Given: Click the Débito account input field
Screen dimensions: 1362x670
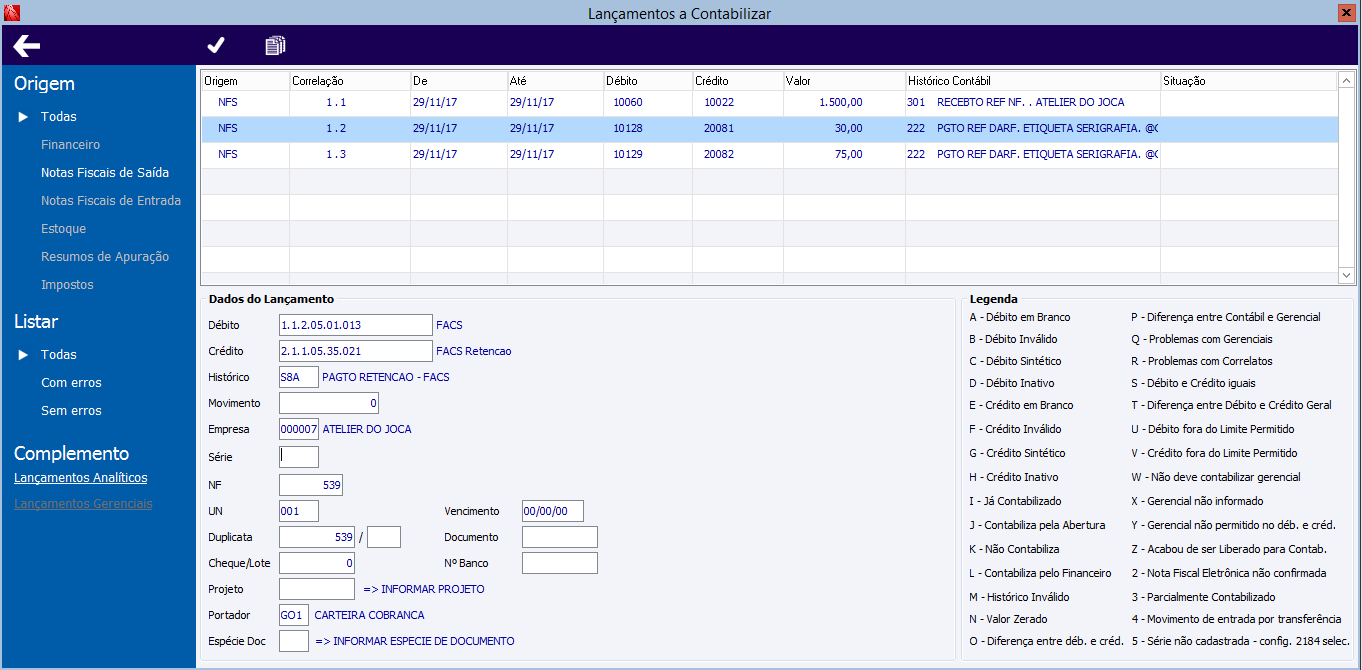Looking at the screenshot, I should (x=355, y=325).
